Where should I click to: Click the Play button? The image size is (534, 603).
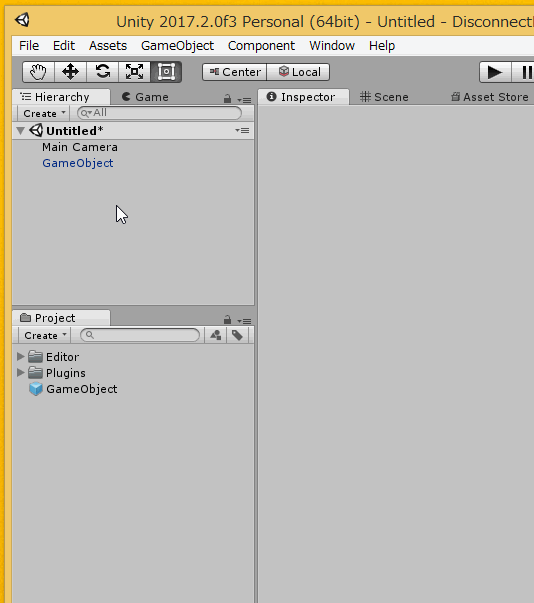click(495, 72)
